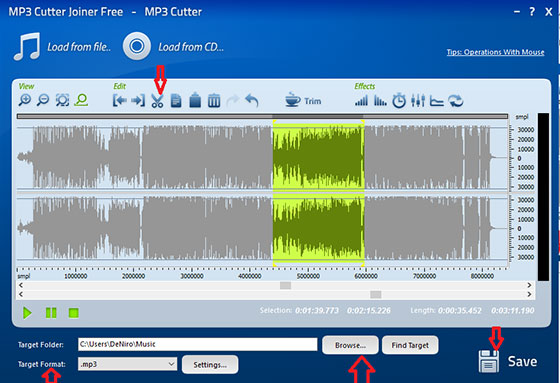Click the 5000000 sample ruler mark

[x=308, y=276]
